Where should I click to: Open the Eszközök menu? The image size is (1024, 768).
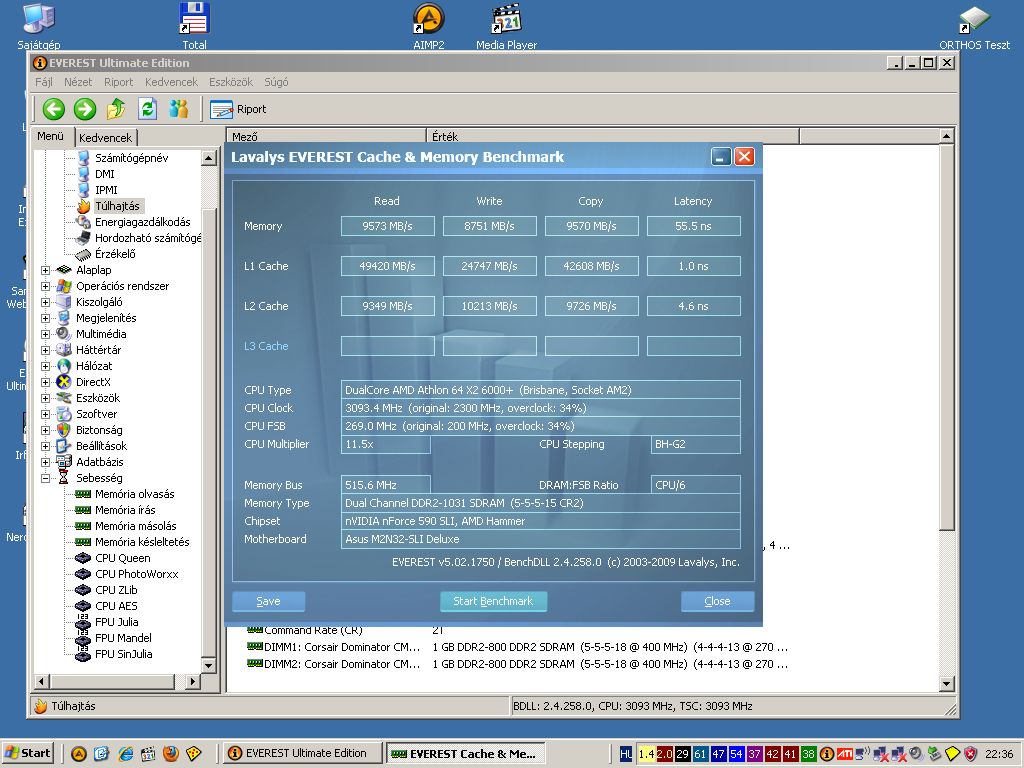(x=231, y=82)
